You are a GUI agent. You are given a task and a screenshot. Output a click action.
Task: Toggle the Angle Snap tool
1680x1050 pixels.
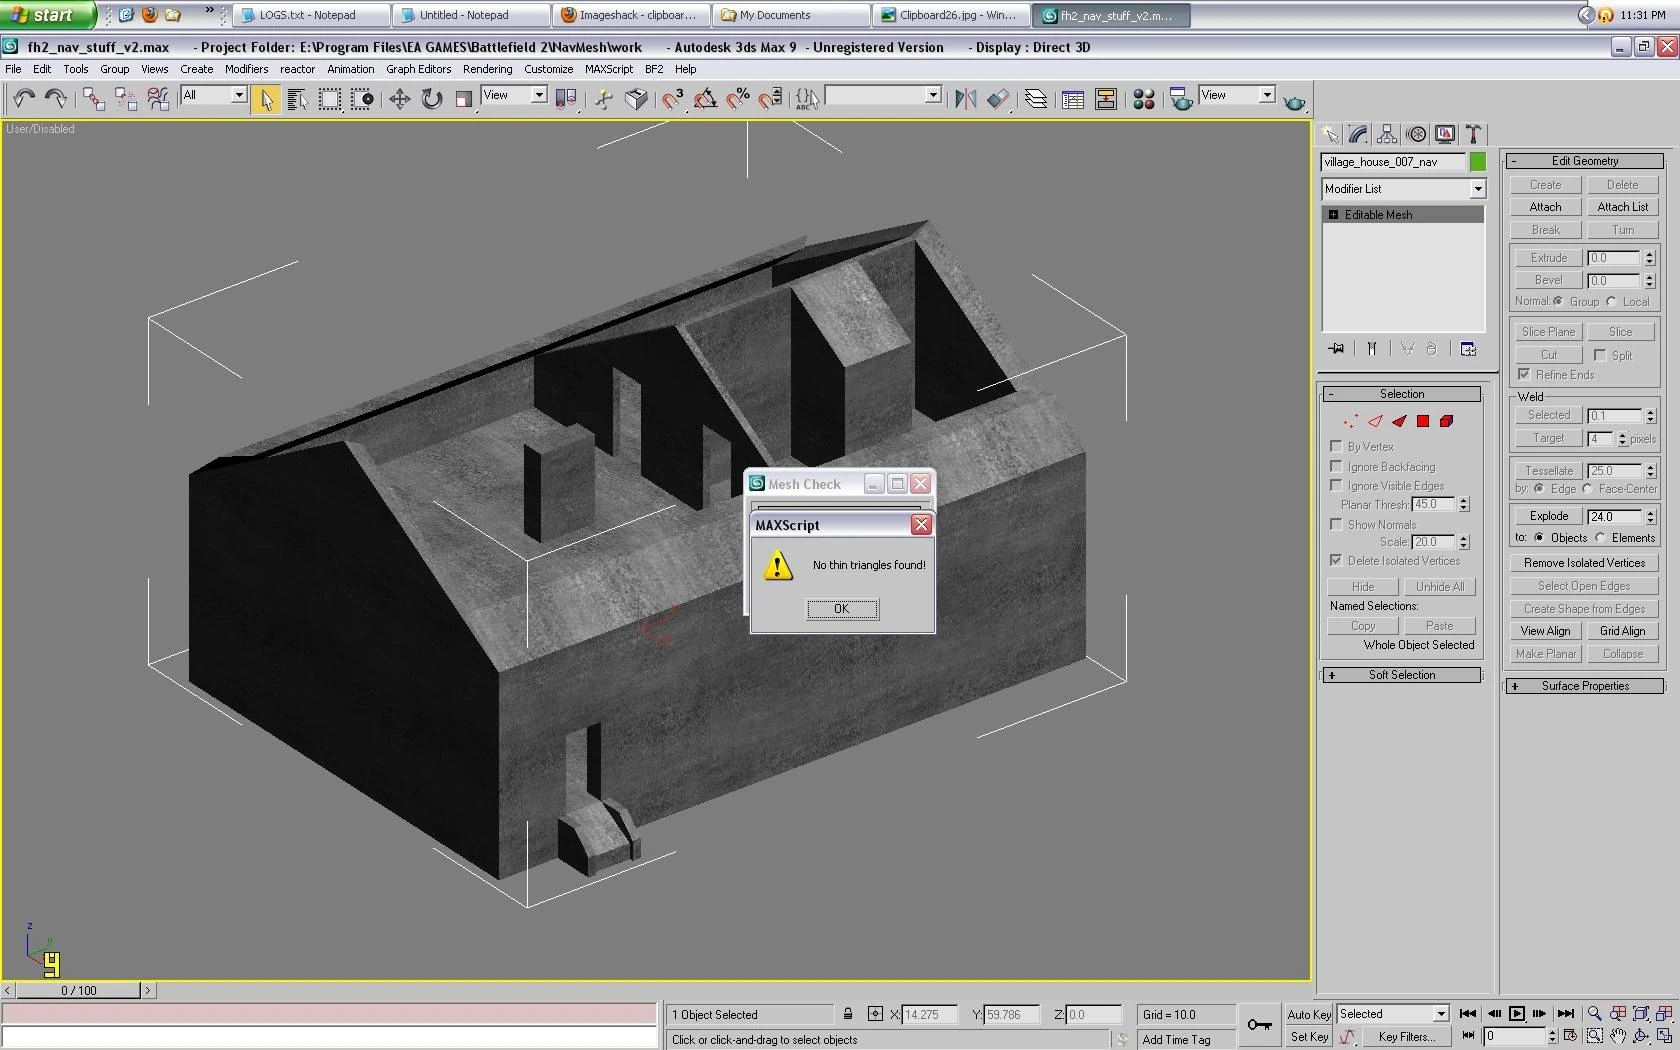705,98
